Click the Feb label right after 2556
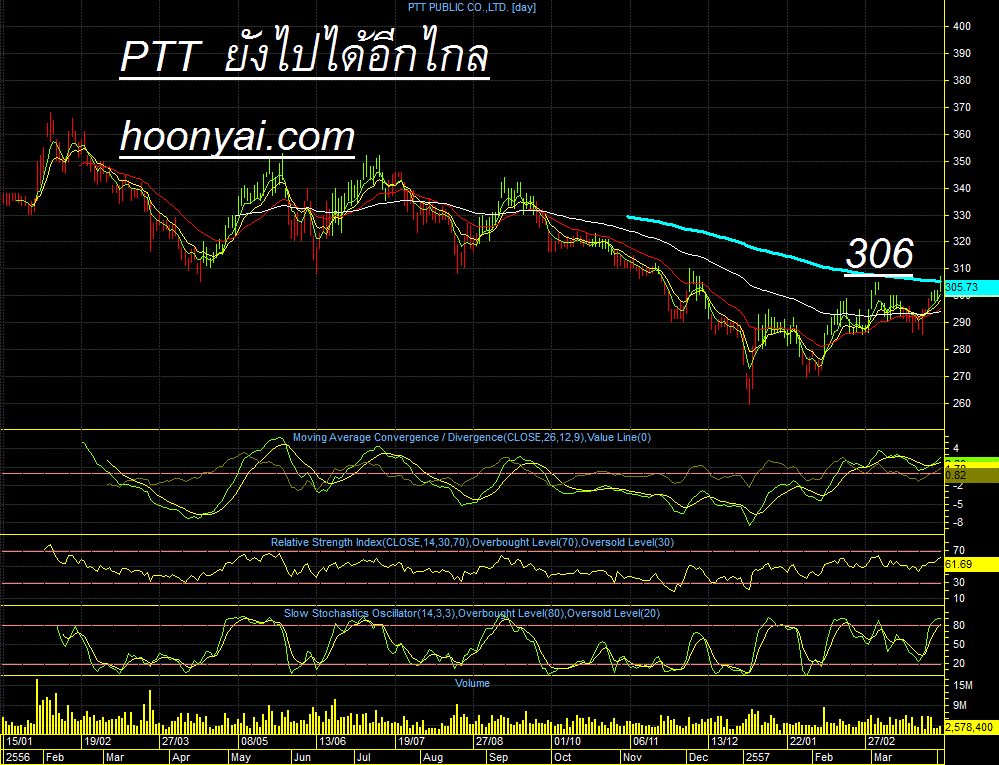The width and height of the screenshot is (999, 765). click(x=55, y=757)
